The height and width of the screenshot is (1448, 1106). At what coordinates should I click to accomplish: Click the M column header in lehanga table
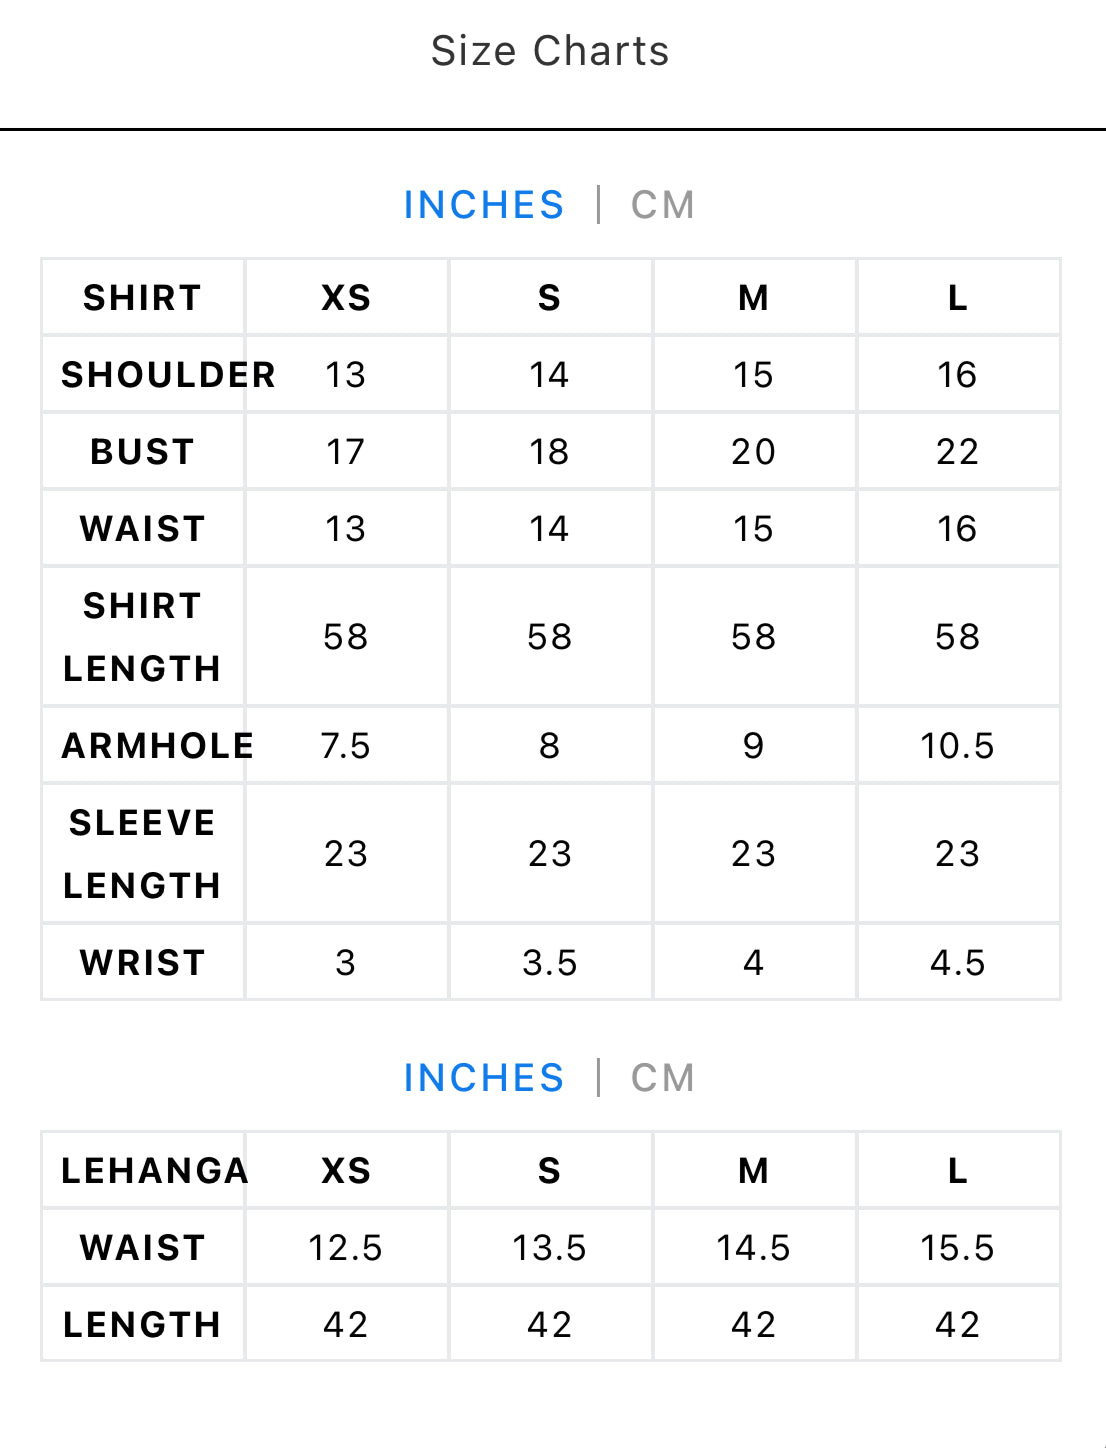(754, 1170)
